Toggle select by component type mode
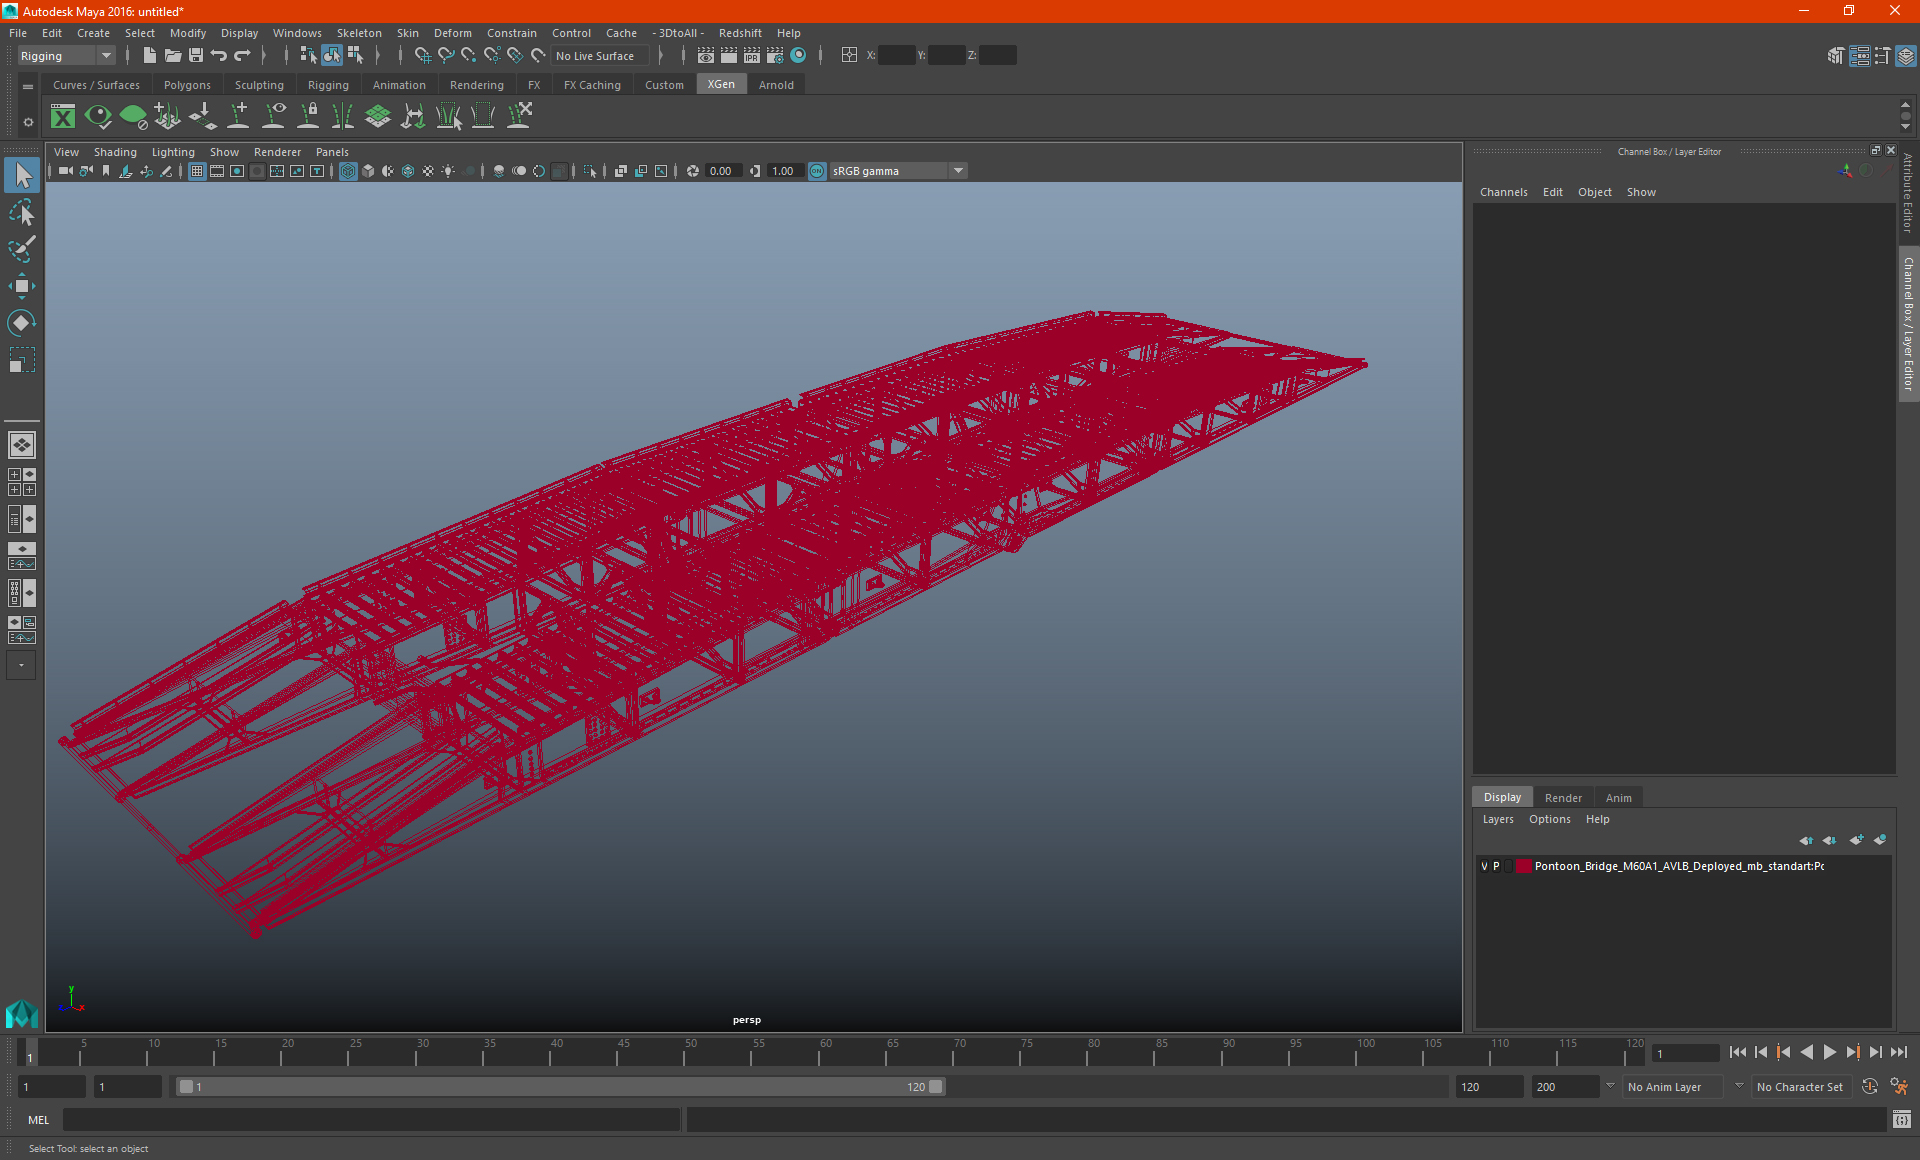Image resolution: width=1920 pixels, height=1160 pixels. [355, 56]
